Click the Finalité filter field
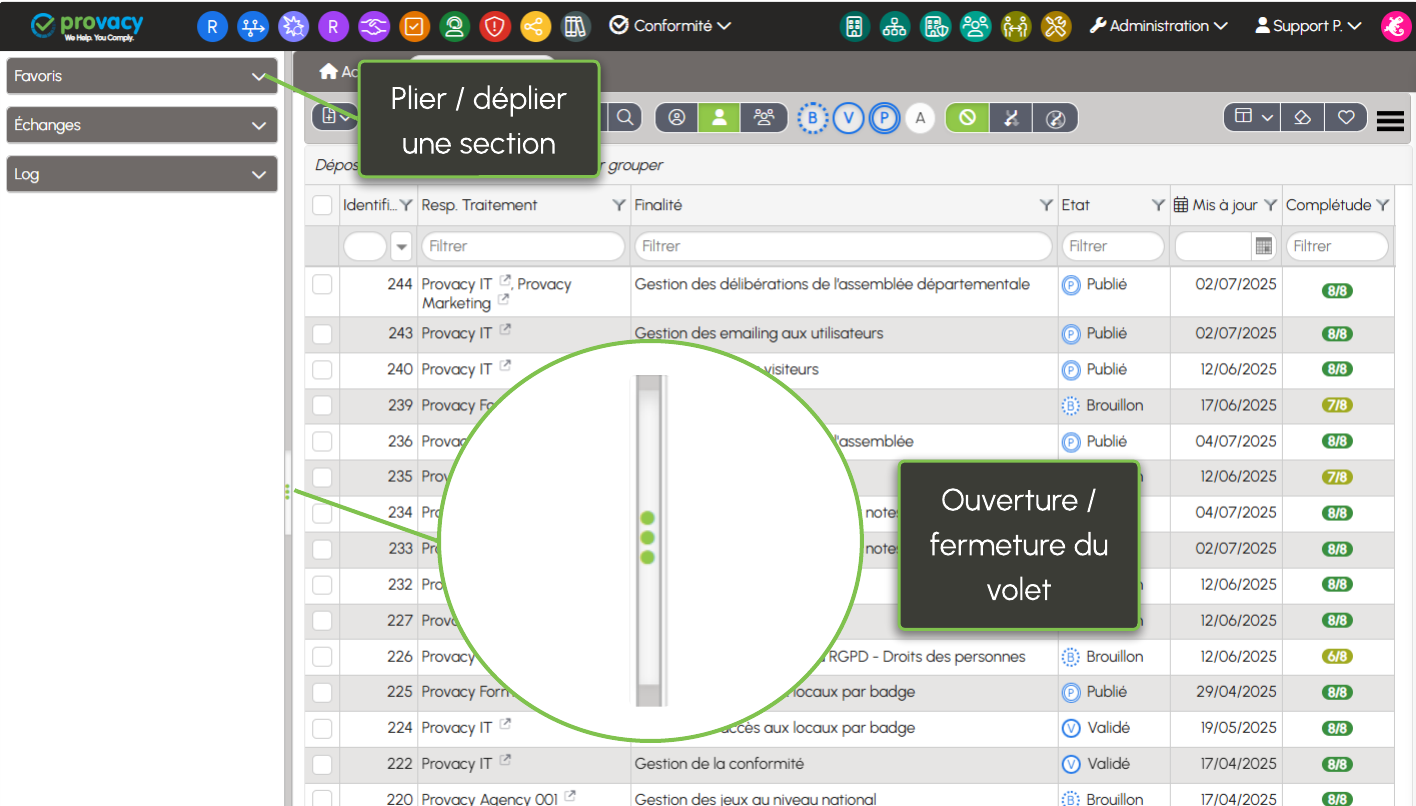Image resolution: width=1416 pixels, height=806 pixels. 843,246
